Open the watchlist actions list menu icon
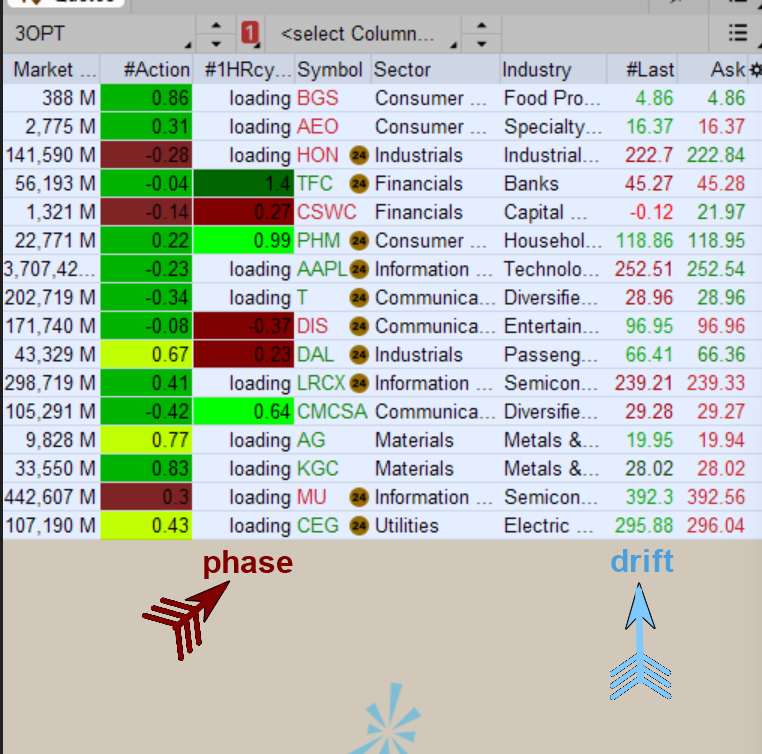This screenshot has height=754, width=762. 738,34
